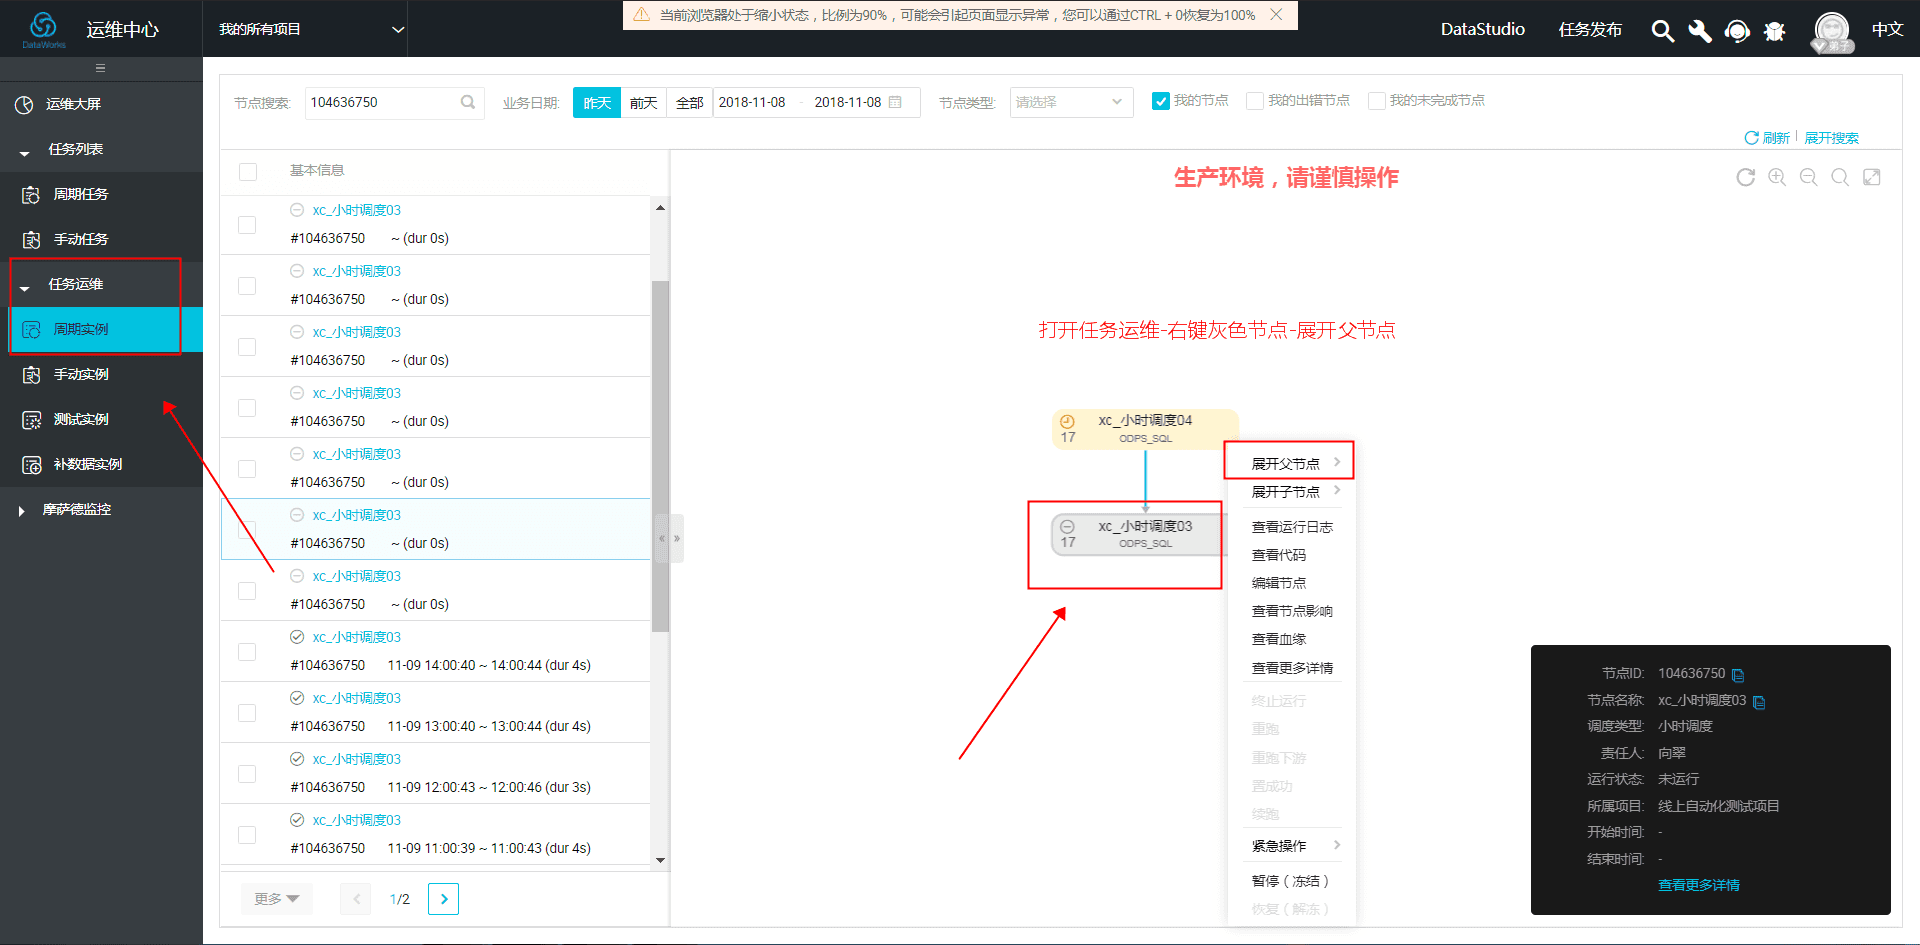Select the 前天 date filter
The width and height of the screenshot is (1920, 945).
643,102
